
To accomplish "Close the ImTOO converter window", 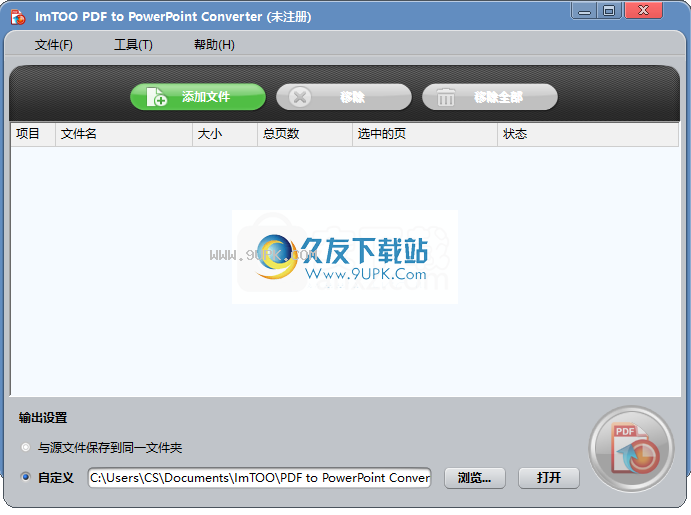I will 643,11.
